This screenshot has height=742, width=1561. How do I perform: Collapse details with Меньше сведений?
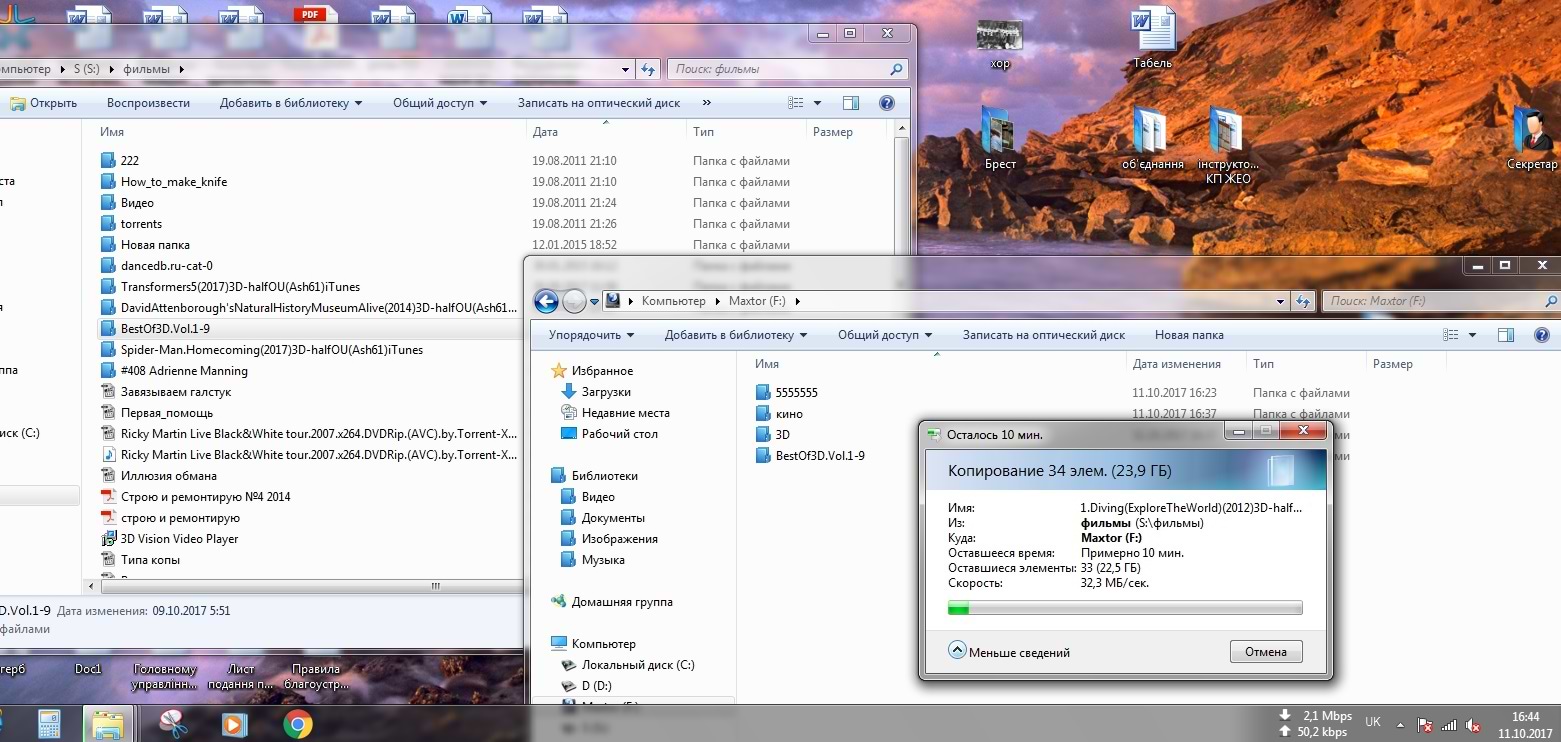click(1010, 652)
